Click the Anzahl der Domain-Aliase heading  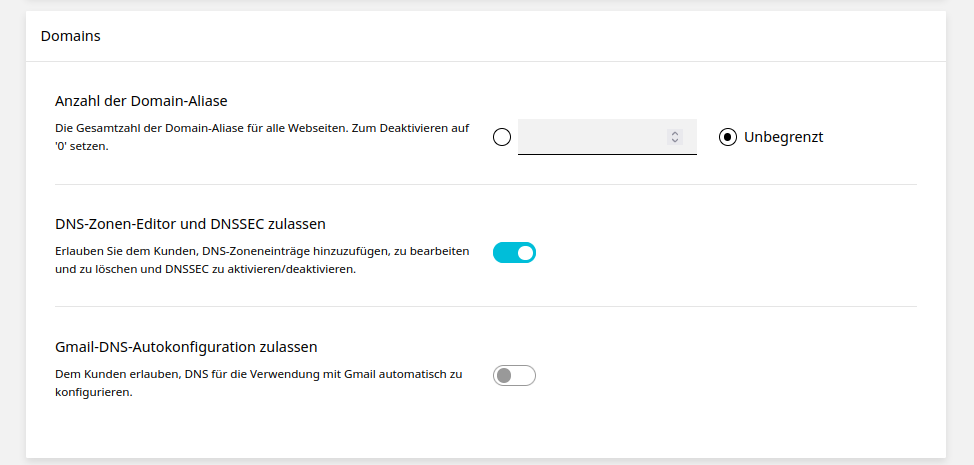(x=141, y=100)
